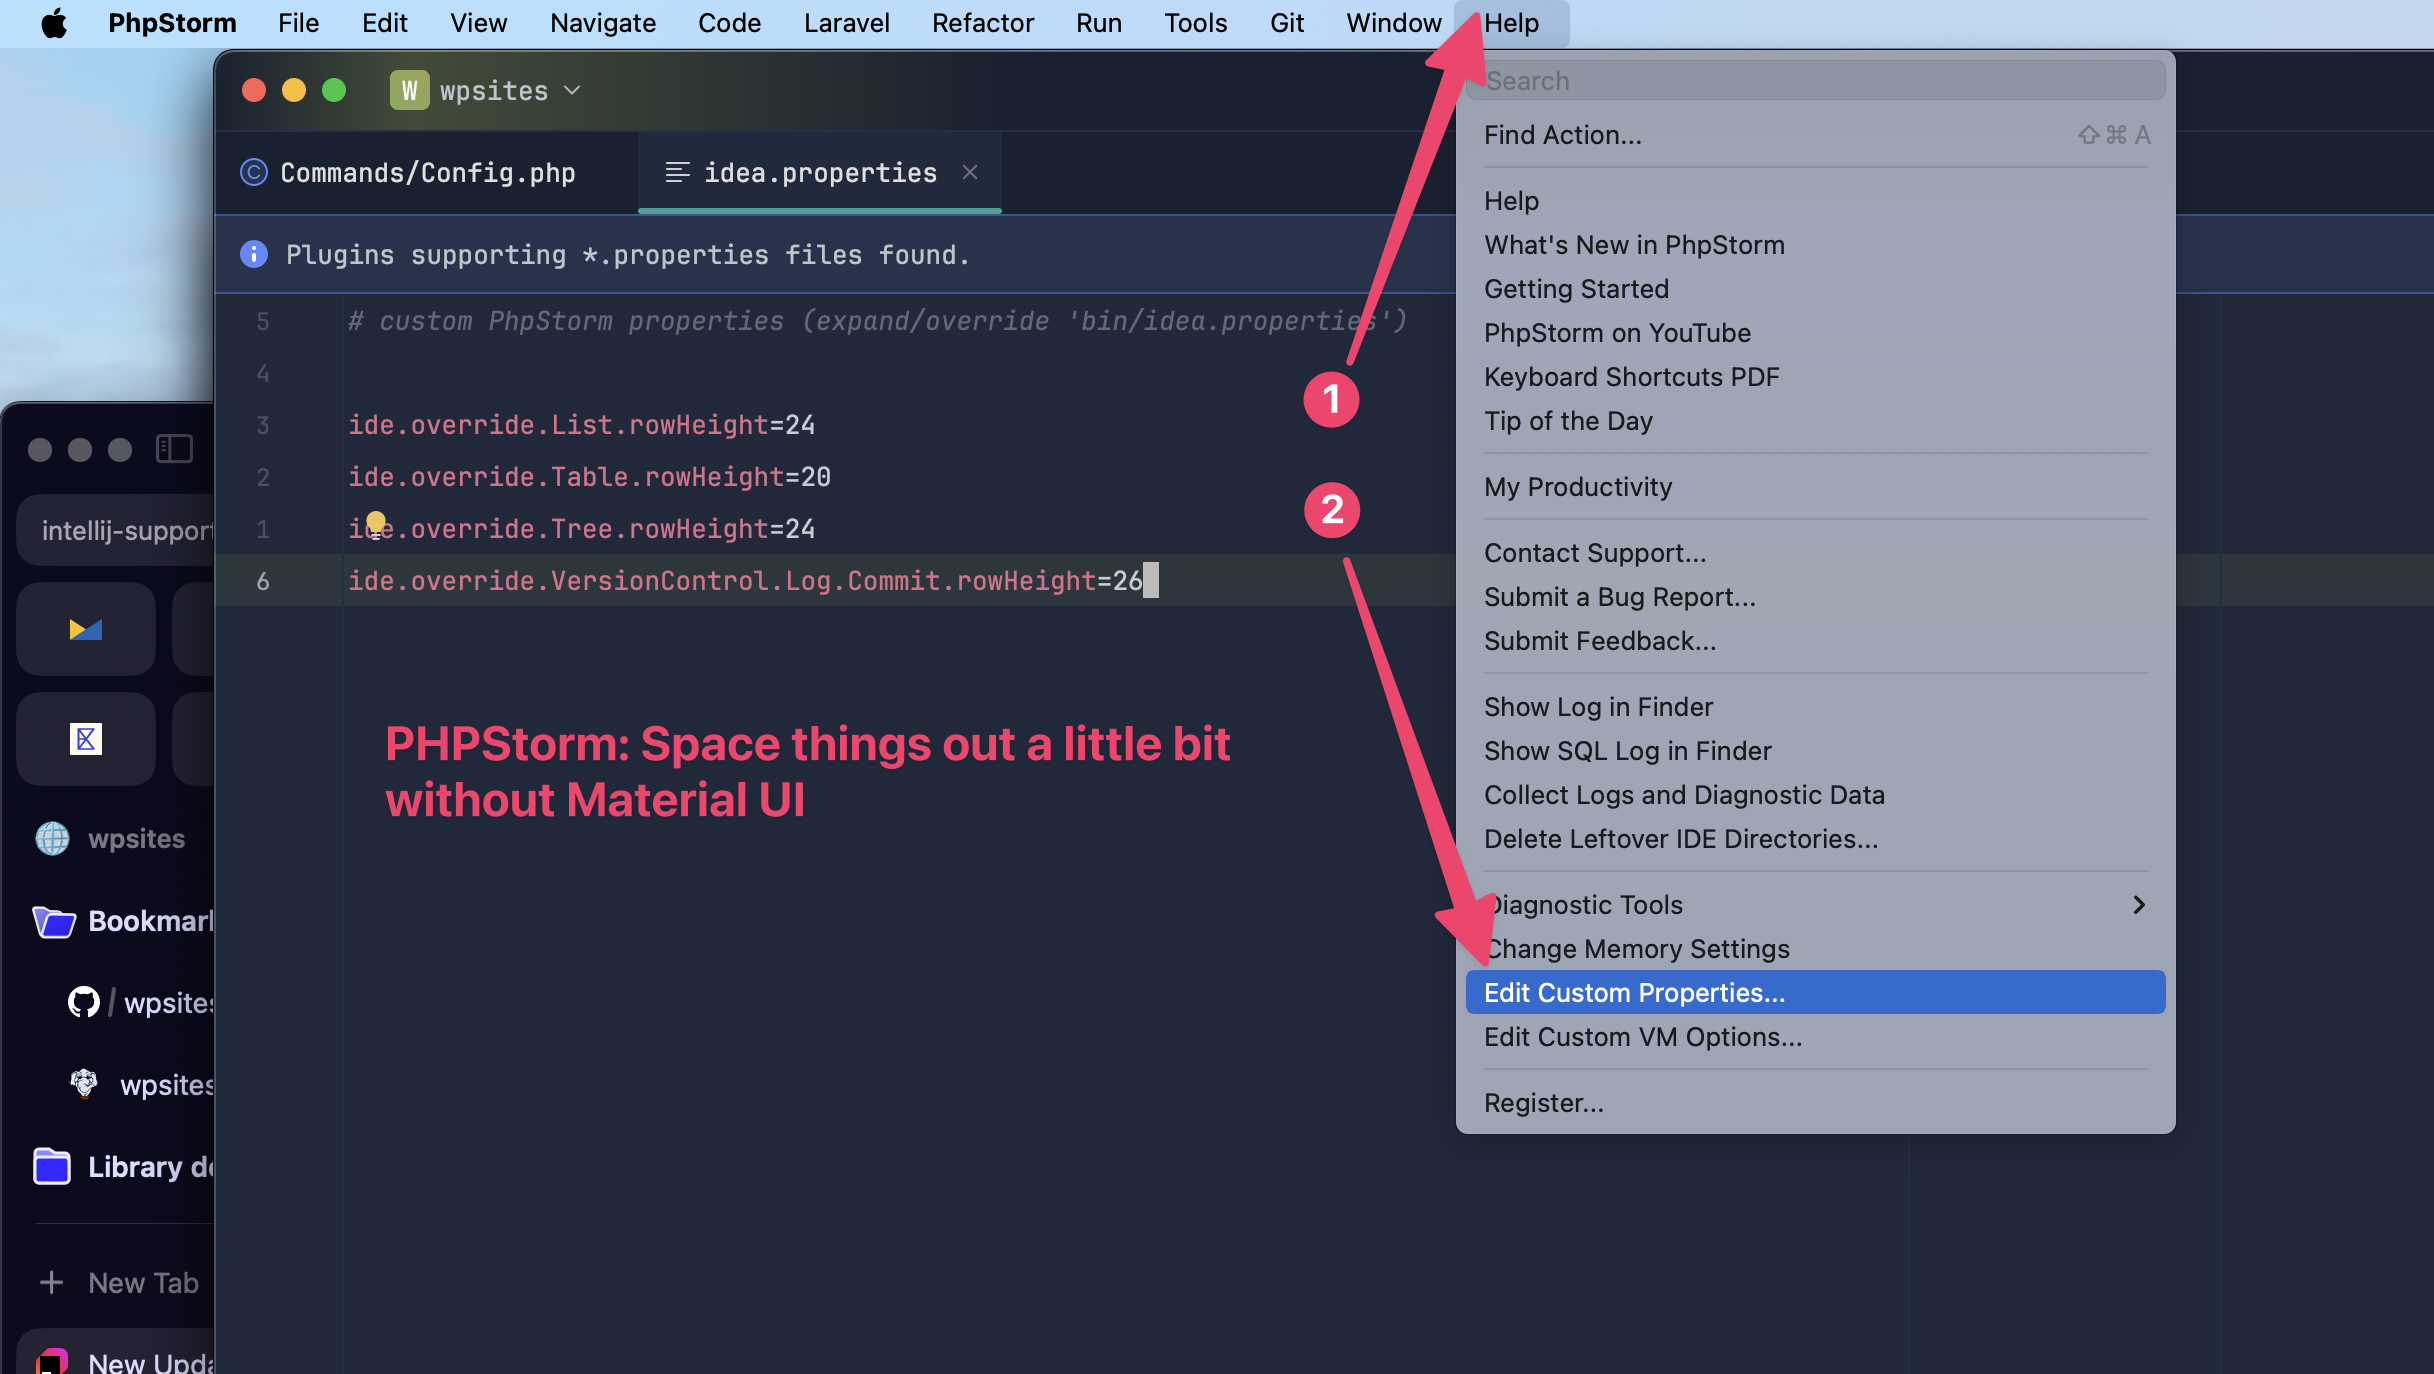The height and width of the screenshot is (1374, 2434).
Task: Open the File menu
Action: coord(298,23)
